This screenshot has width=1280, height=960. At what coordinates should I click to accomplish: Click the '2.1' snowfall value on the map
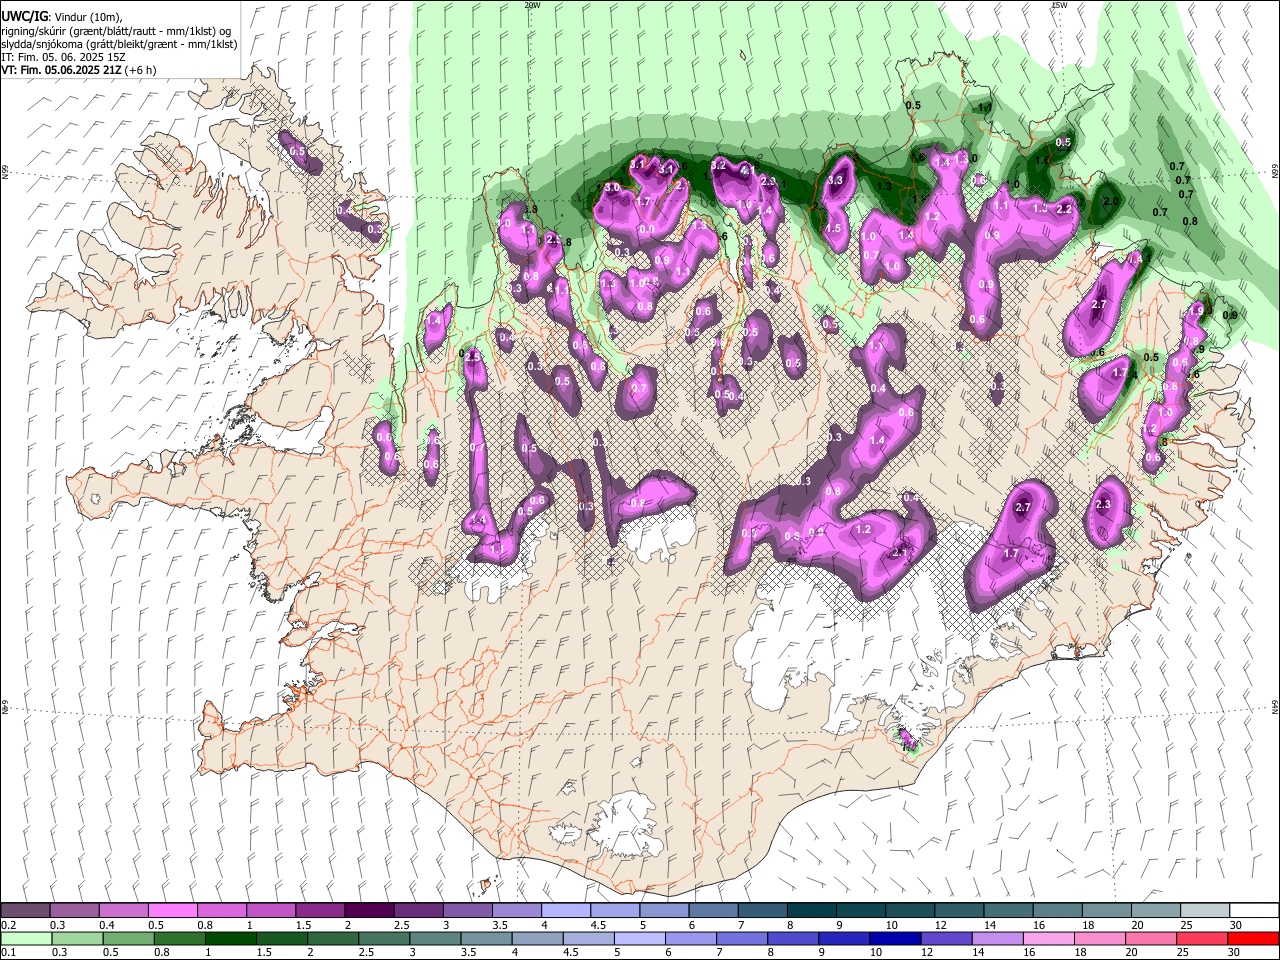tap(900, 553)
